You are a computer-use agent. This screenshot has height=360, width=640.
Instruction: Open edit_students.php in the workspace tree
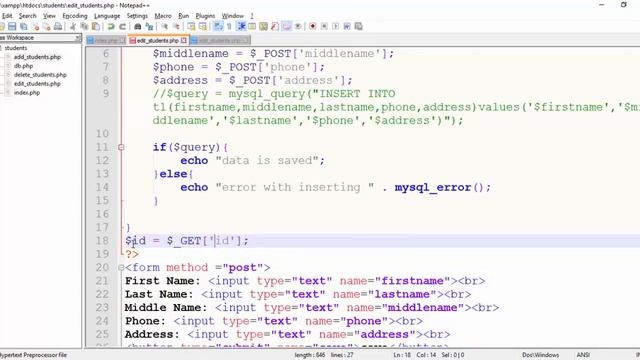tap(37, 84)
